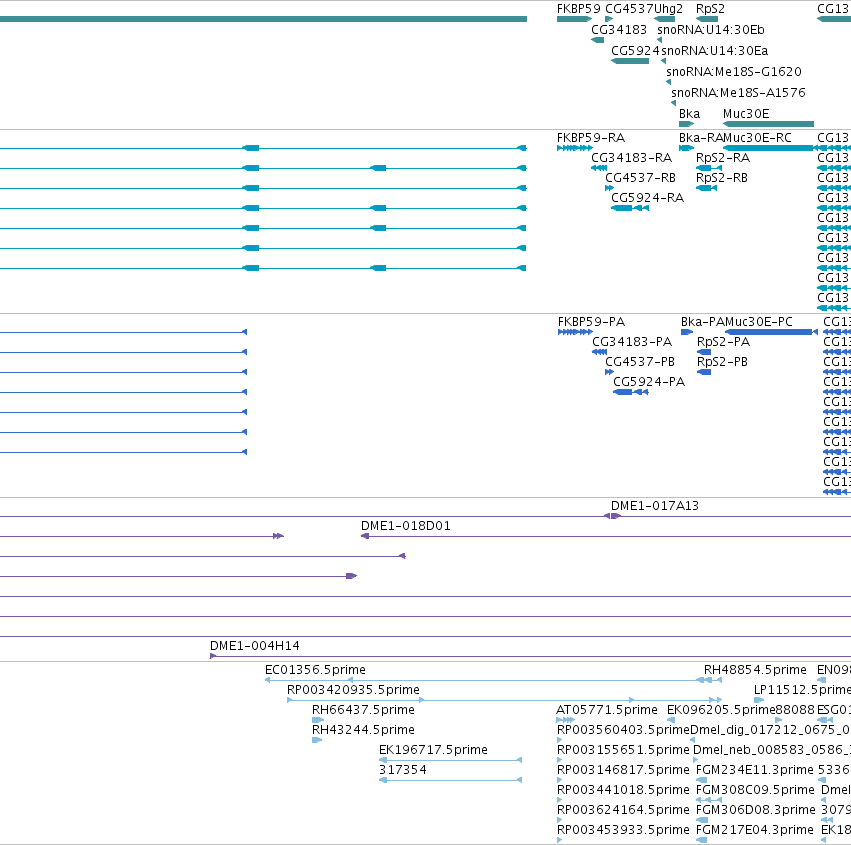
Task: Select the Uhg2 gene label
Action: (668, 9)
